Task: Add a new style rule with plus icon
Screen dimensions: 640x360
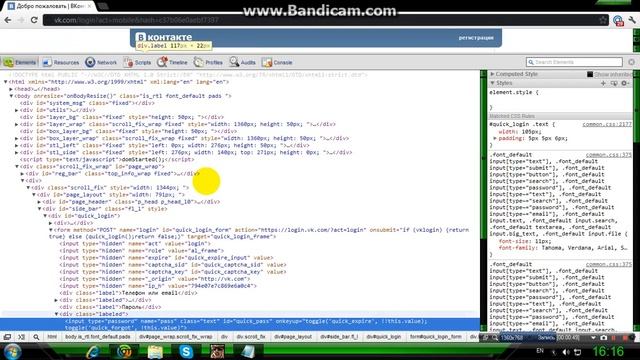Action: coord(603,83)
